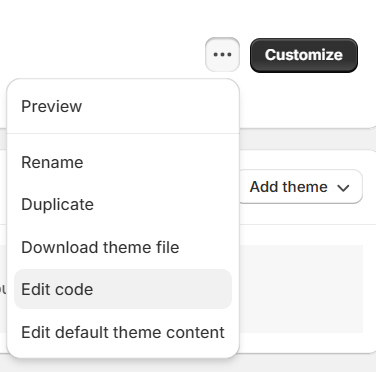Click Download theme file
Viewport: 376px width, 372px height.
coord(123,247)
